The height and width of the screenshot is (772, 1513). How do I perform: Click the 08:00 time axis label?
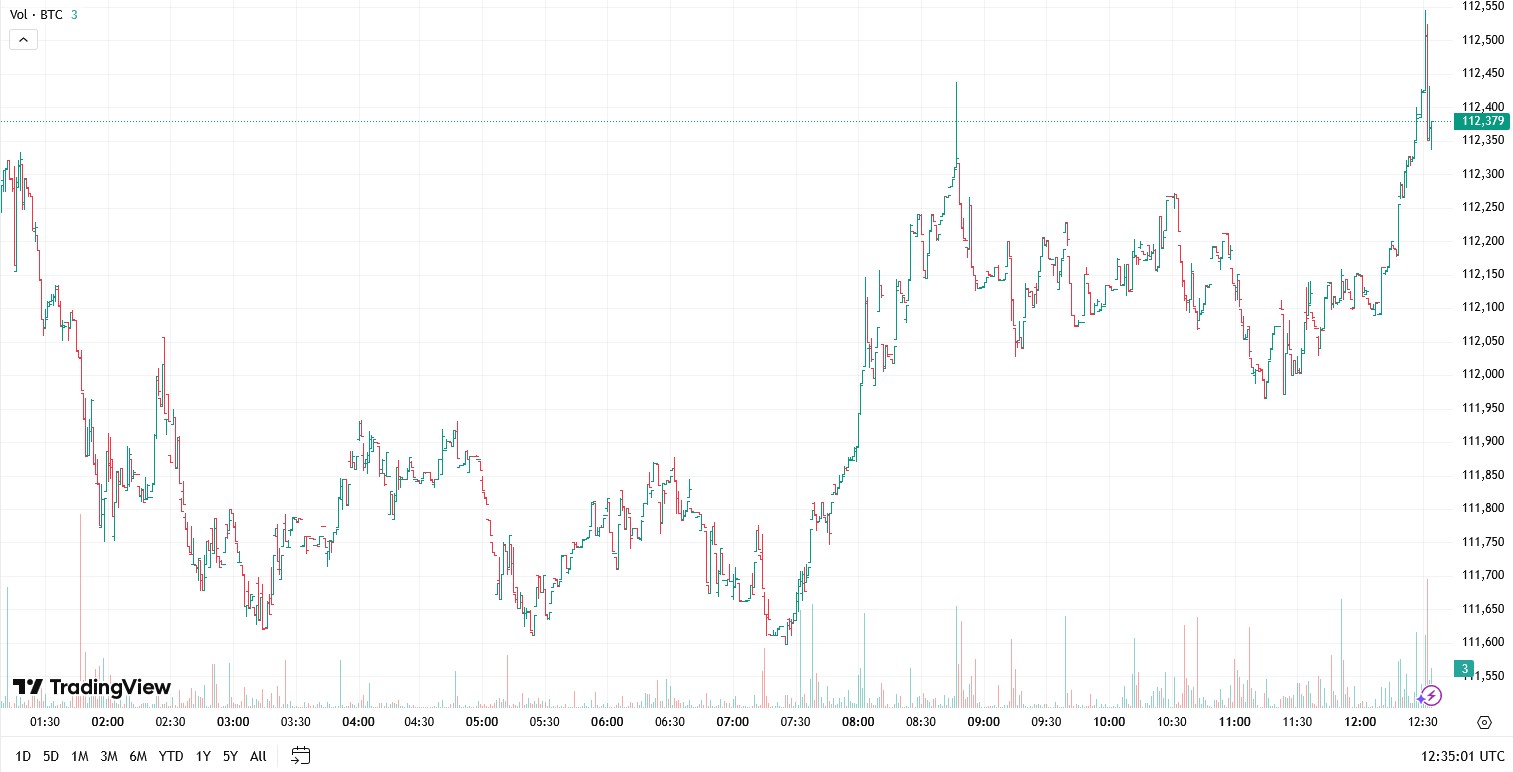[x=858, y=722]
